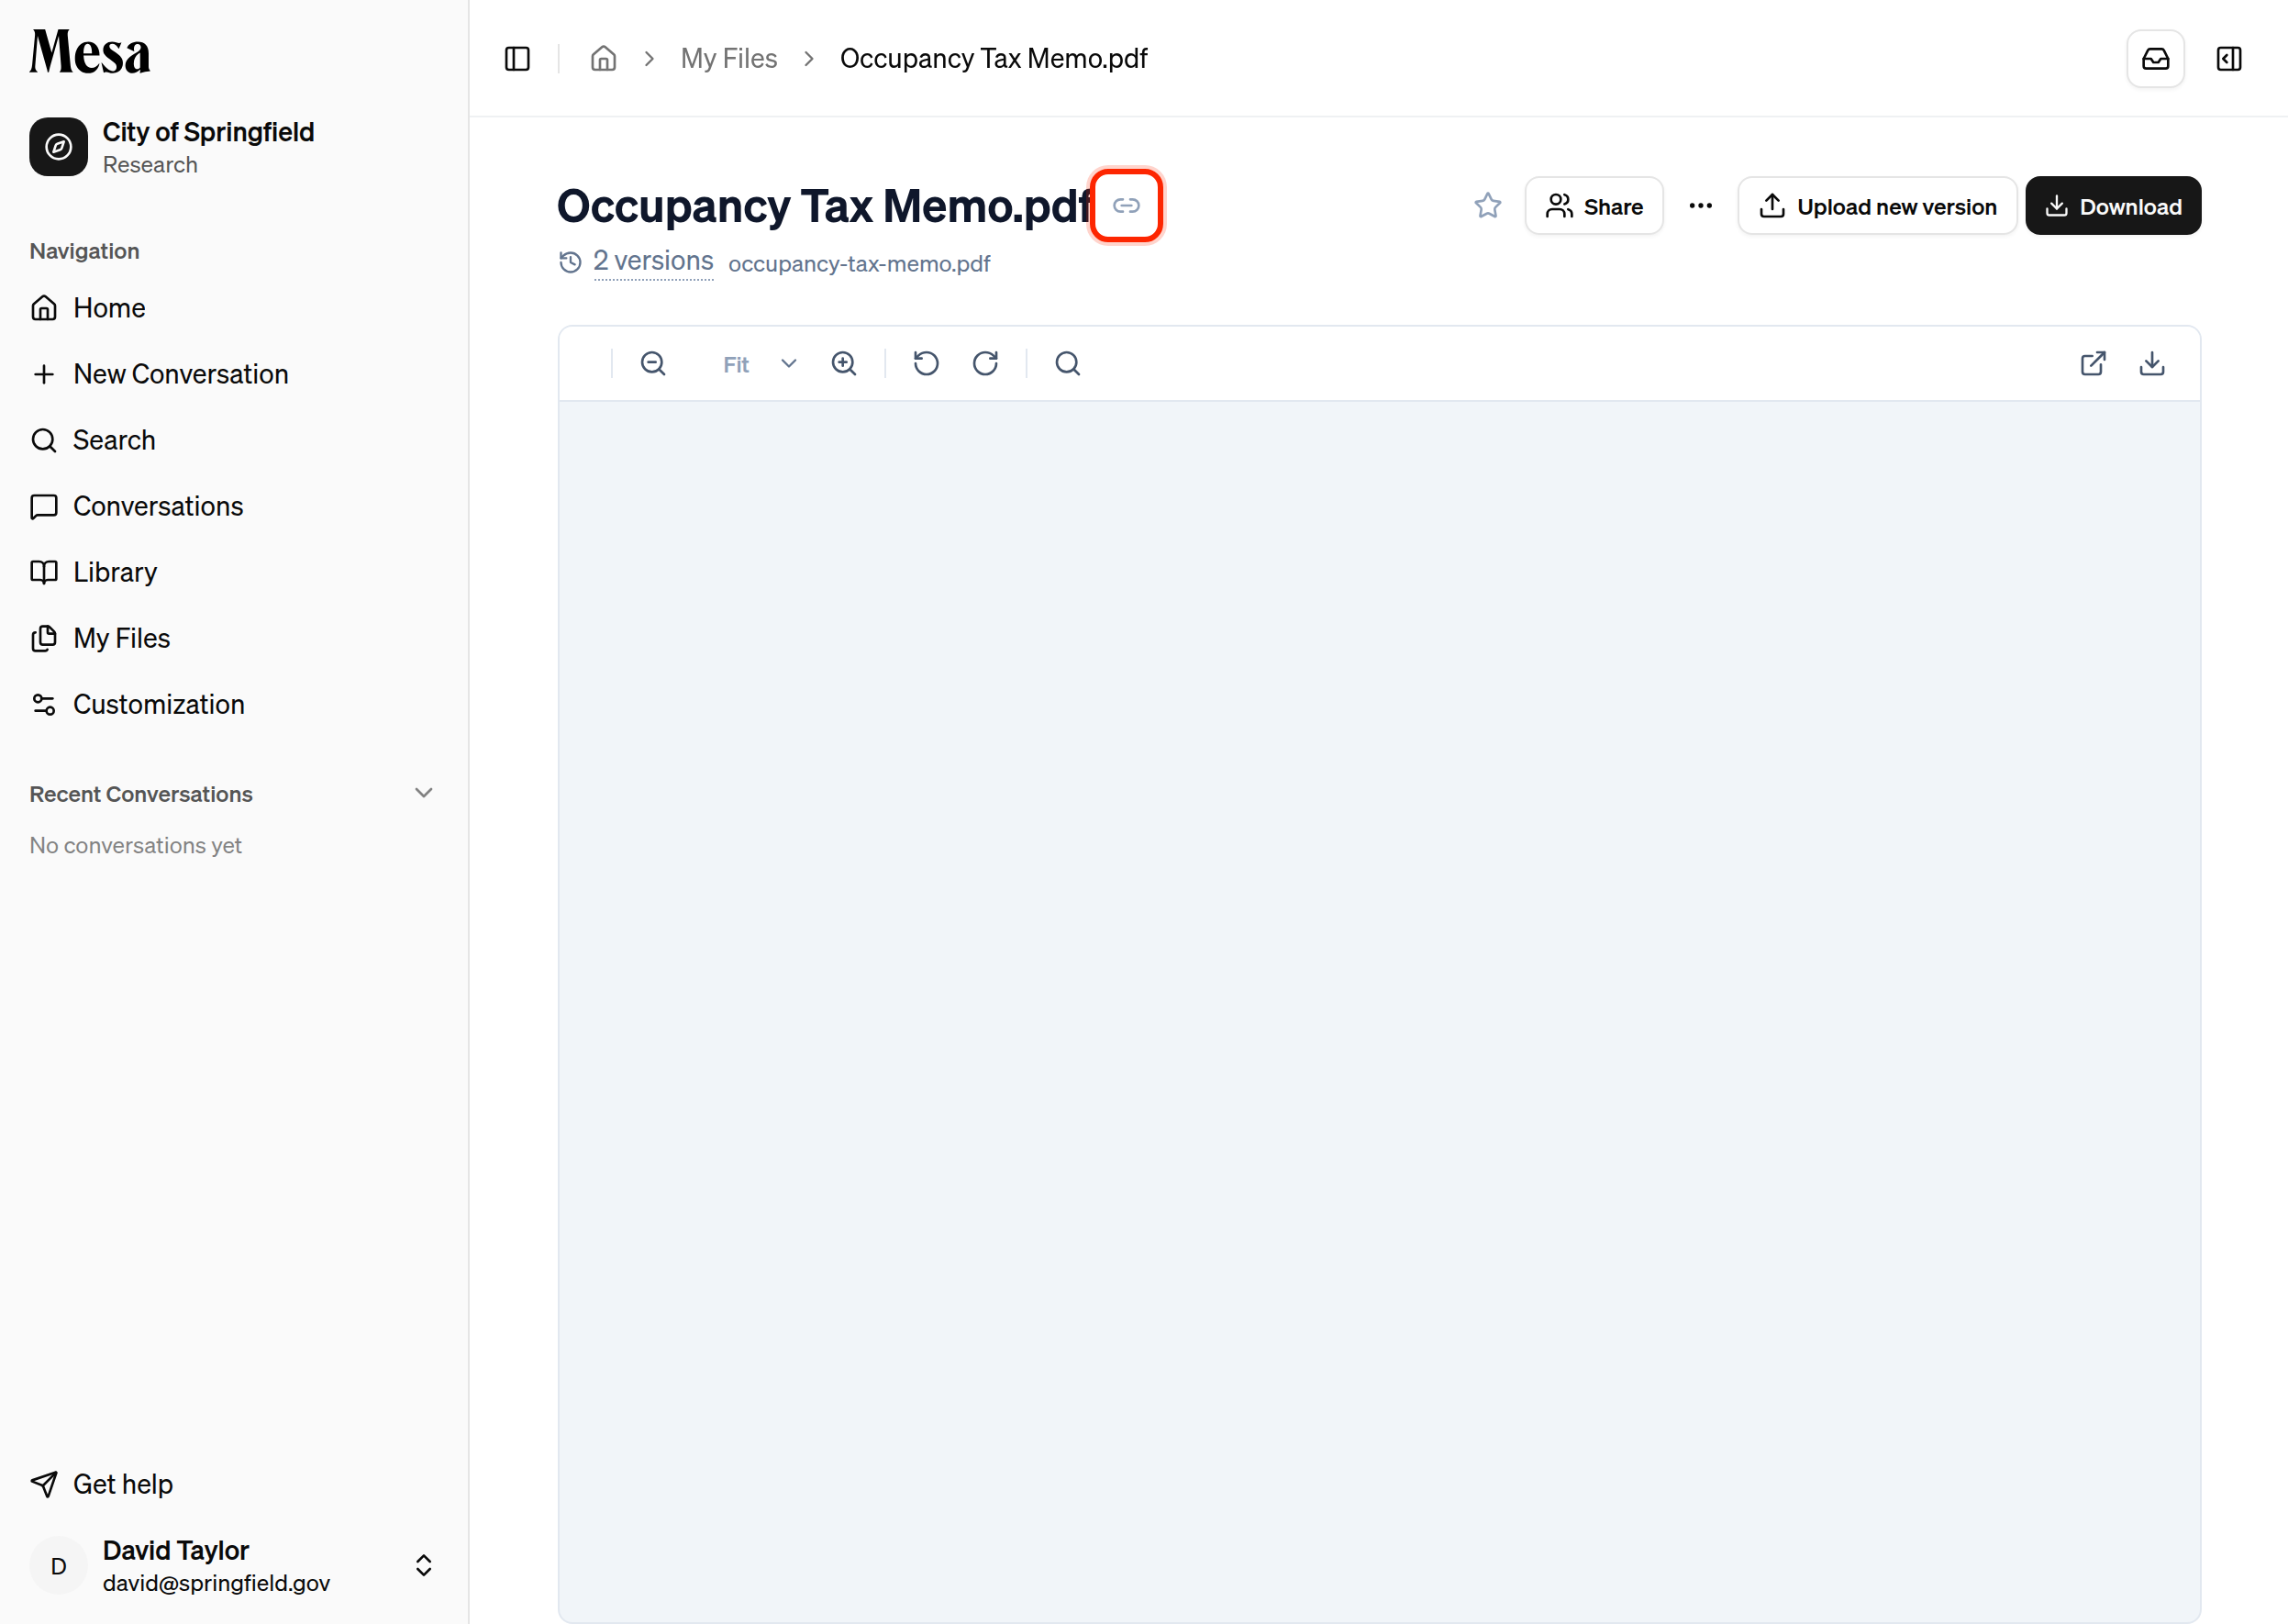
Task: Search within the PDF viewer toolbar
Action: coord(1067,364)
